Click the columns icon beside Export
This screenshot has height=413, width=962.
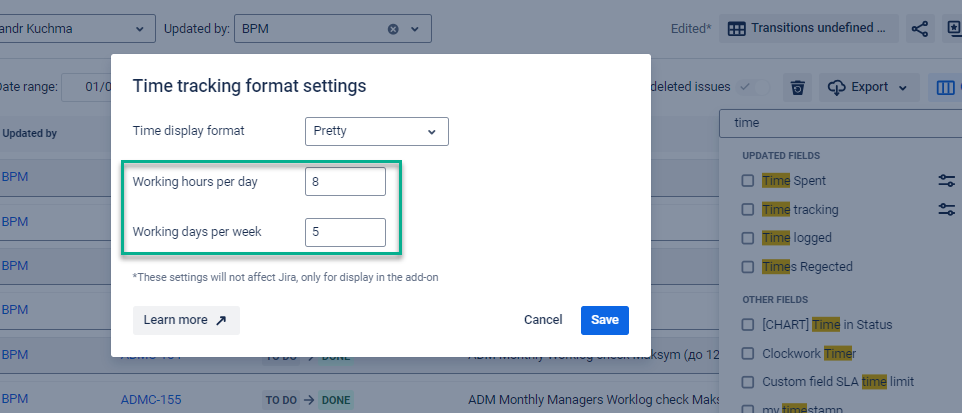945,88
